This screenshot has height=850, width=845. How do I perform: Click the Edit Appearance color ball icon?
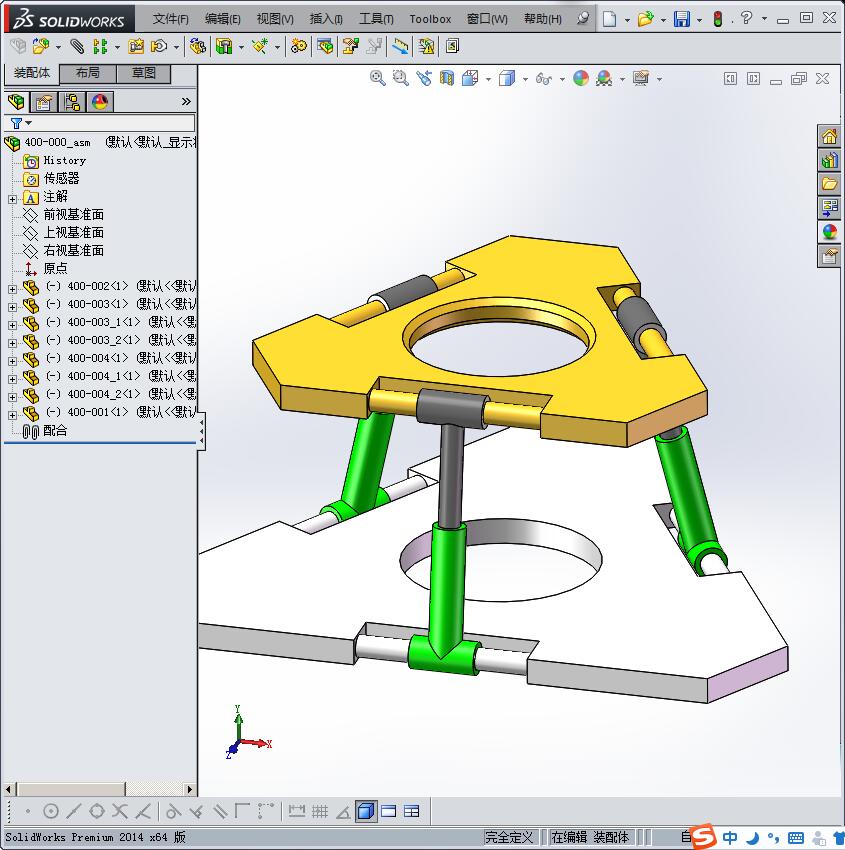[581, 79]
